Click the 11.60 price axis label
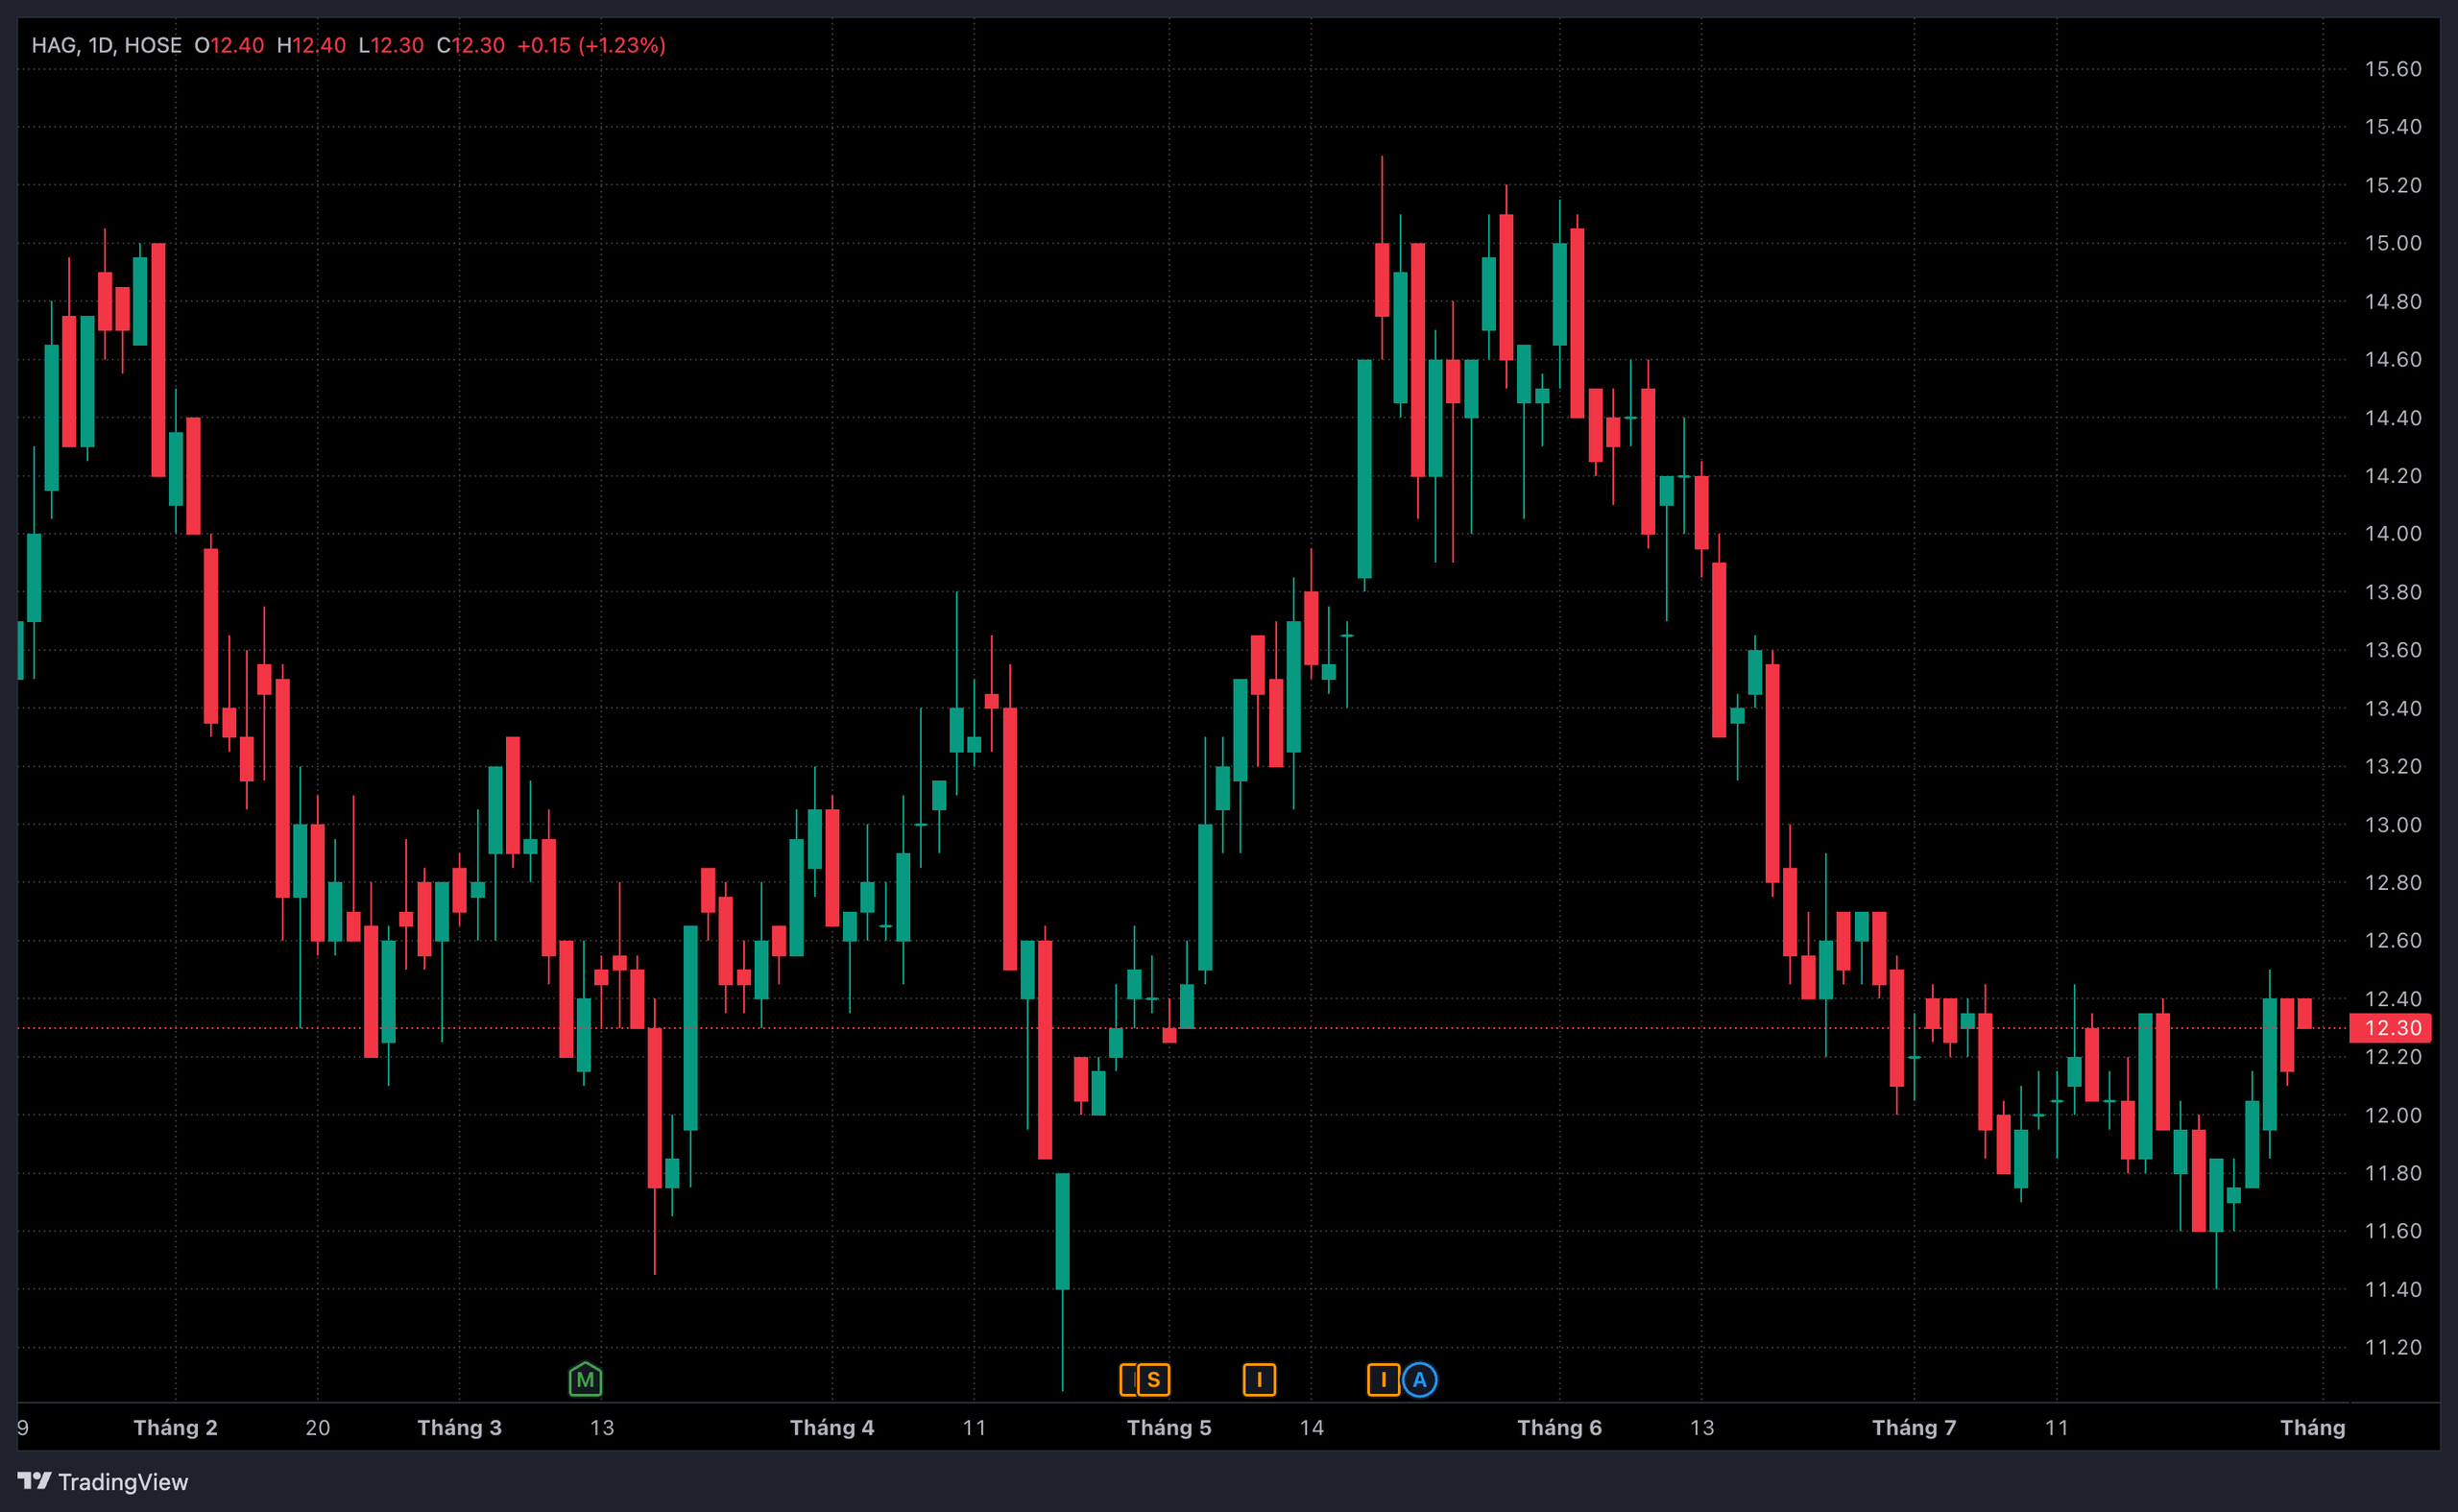 coord(2392,1231)
